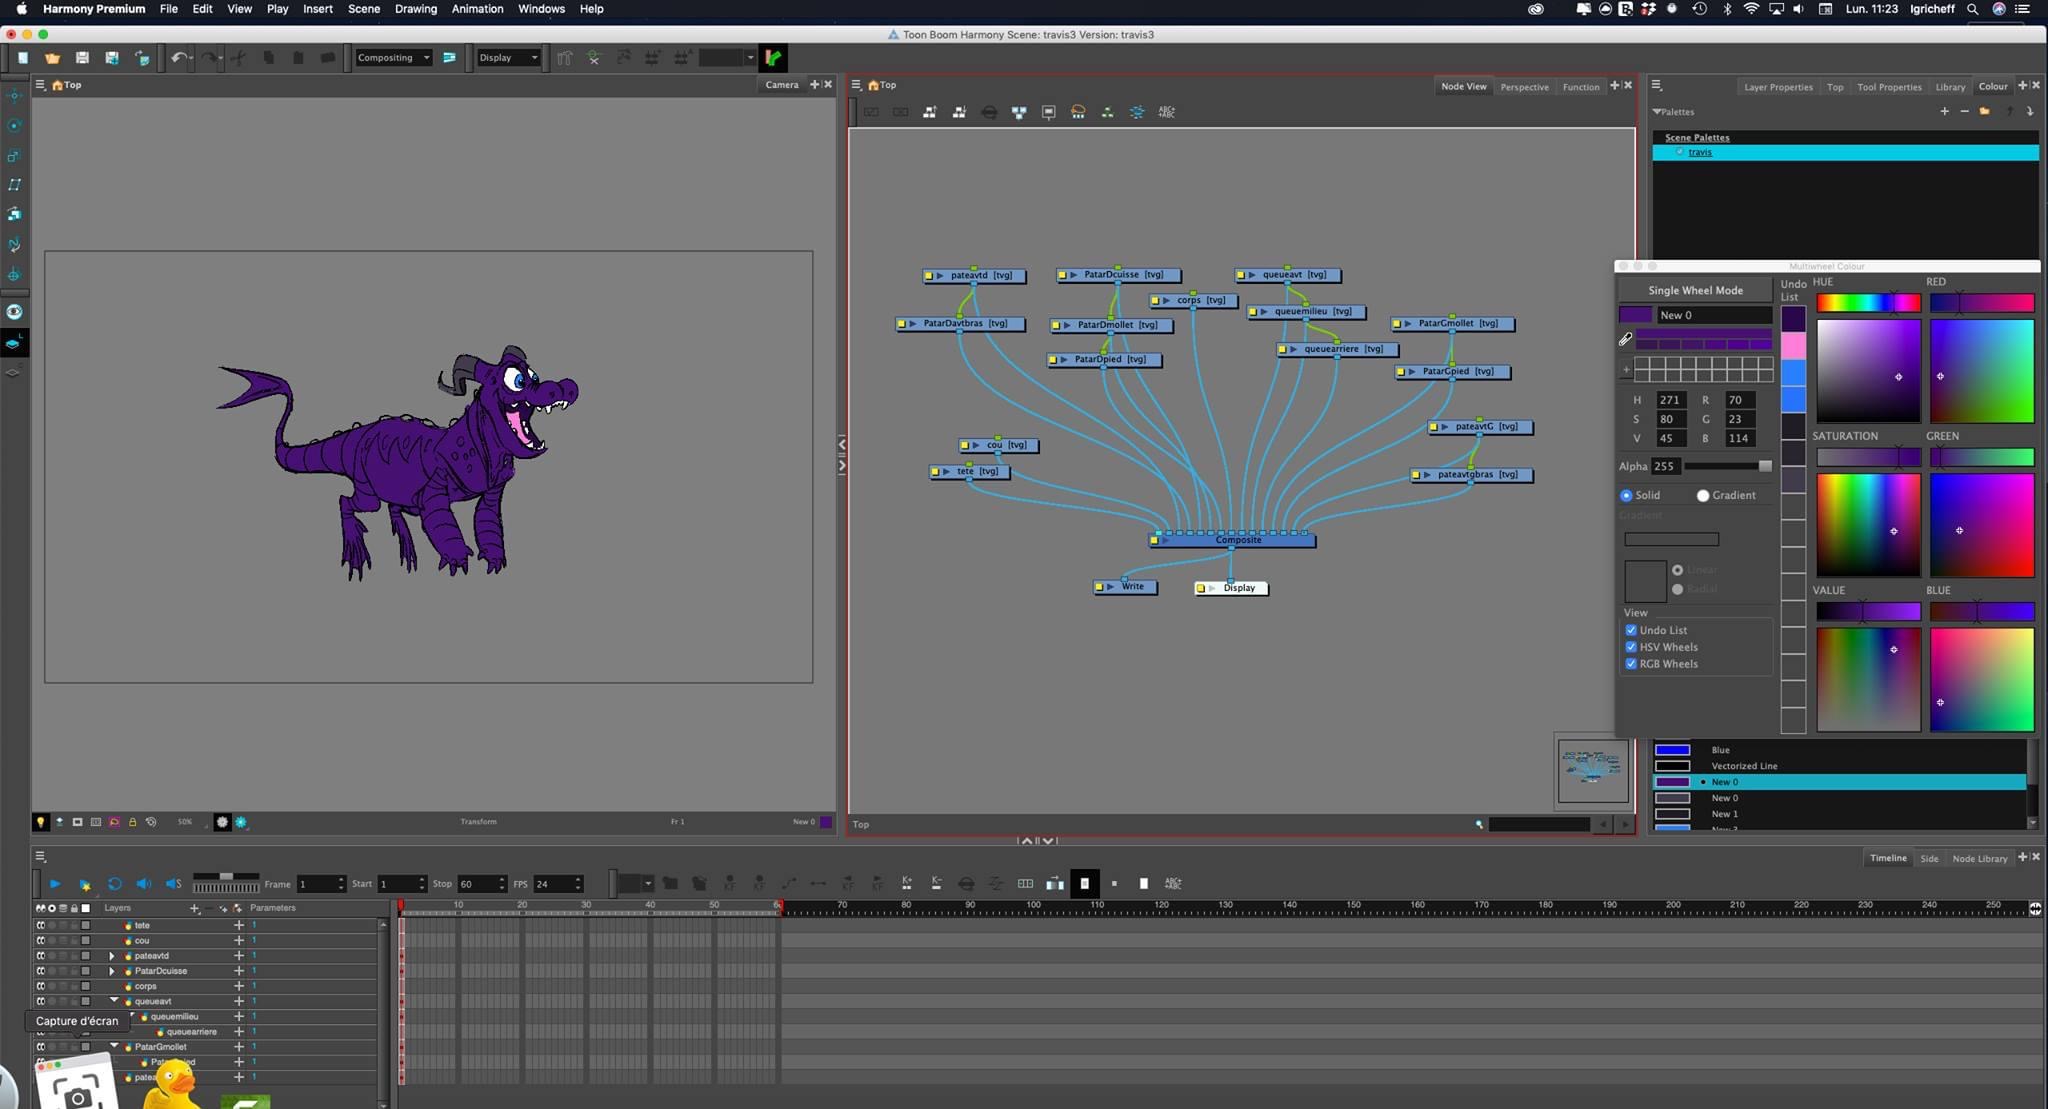2048x1109 pixels.
Task: Click Play button in Timeline toolbar
Action: [x=55, y=884]
